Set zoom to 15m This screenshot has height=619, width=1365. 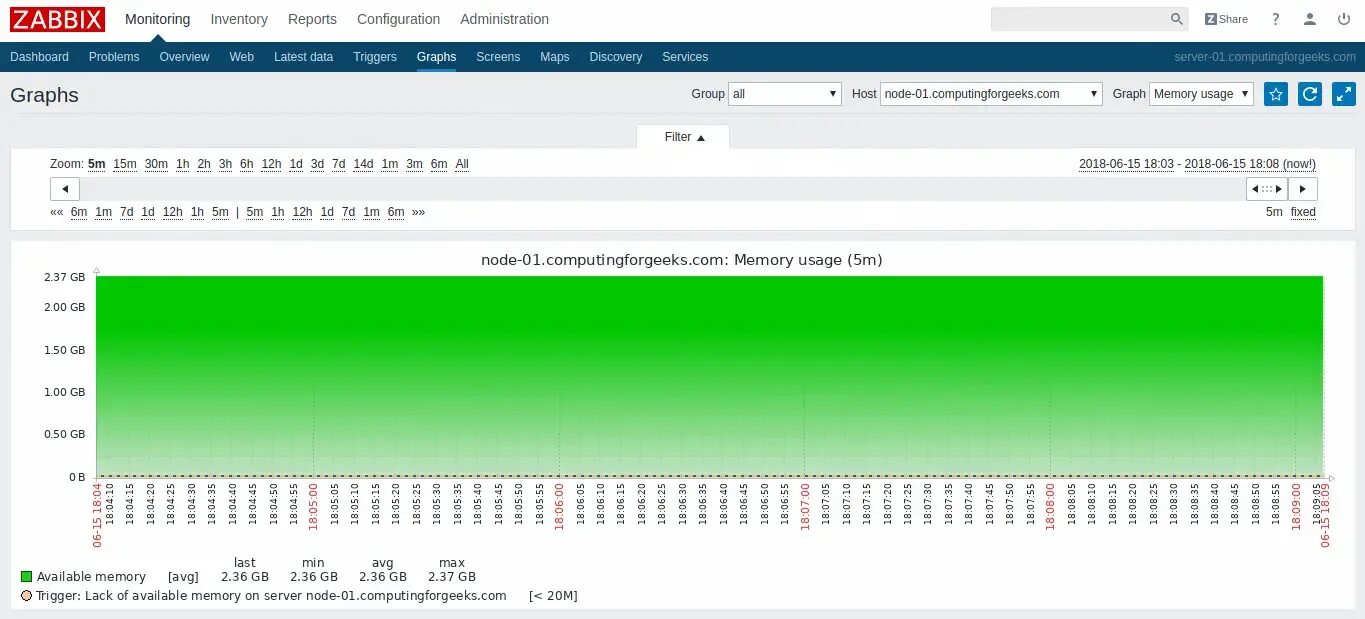[124, 164]
